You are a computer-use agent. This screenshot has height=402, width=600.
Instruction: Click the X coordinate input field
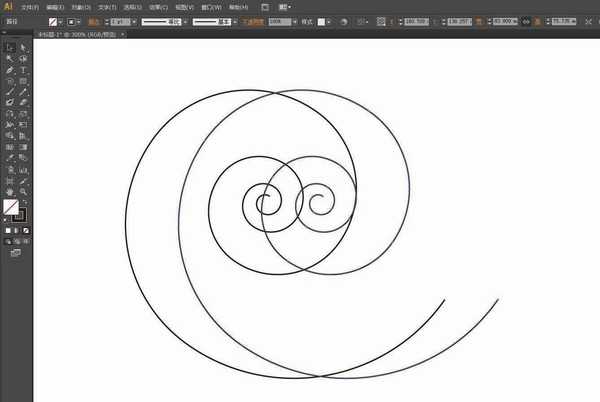pos(418,20)
